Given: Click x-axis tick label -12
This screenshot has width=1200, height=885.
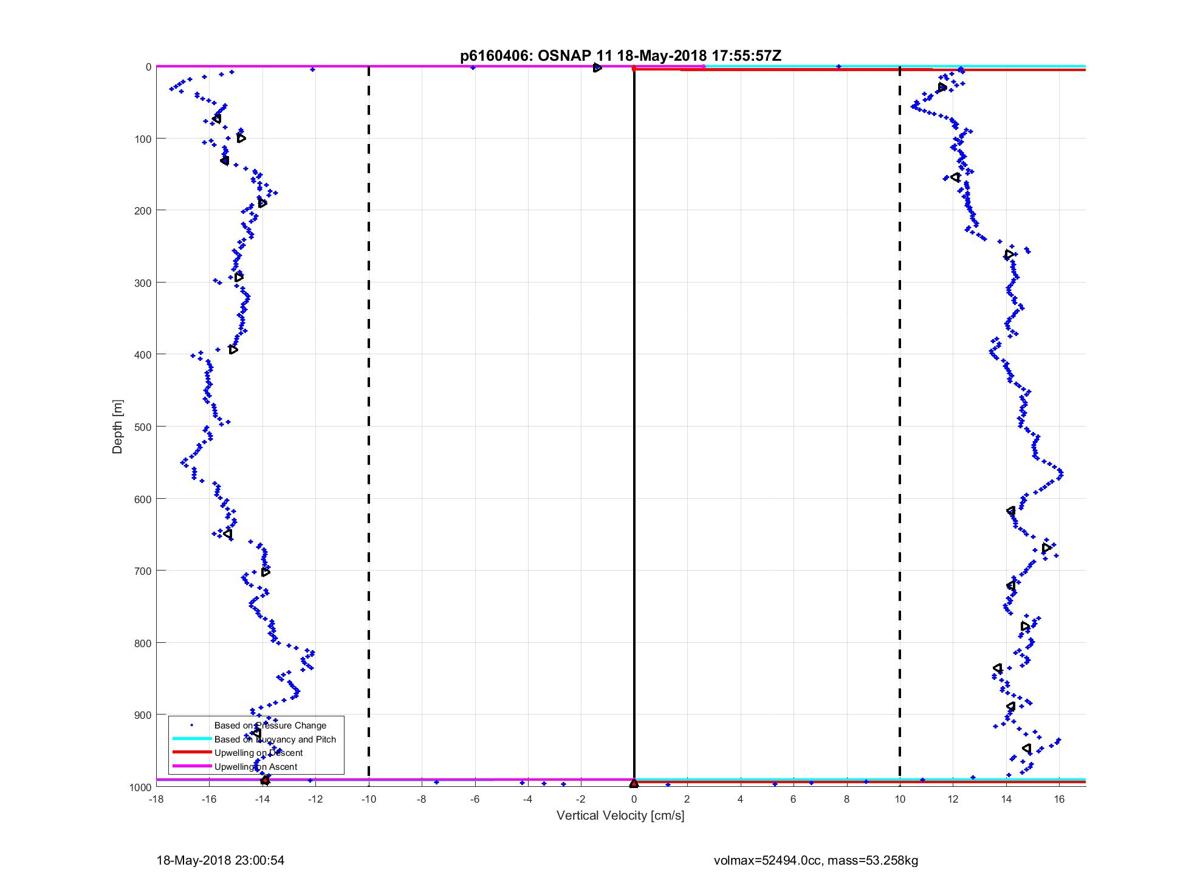Looking at the screenshot, I should (x=315, y=799).
